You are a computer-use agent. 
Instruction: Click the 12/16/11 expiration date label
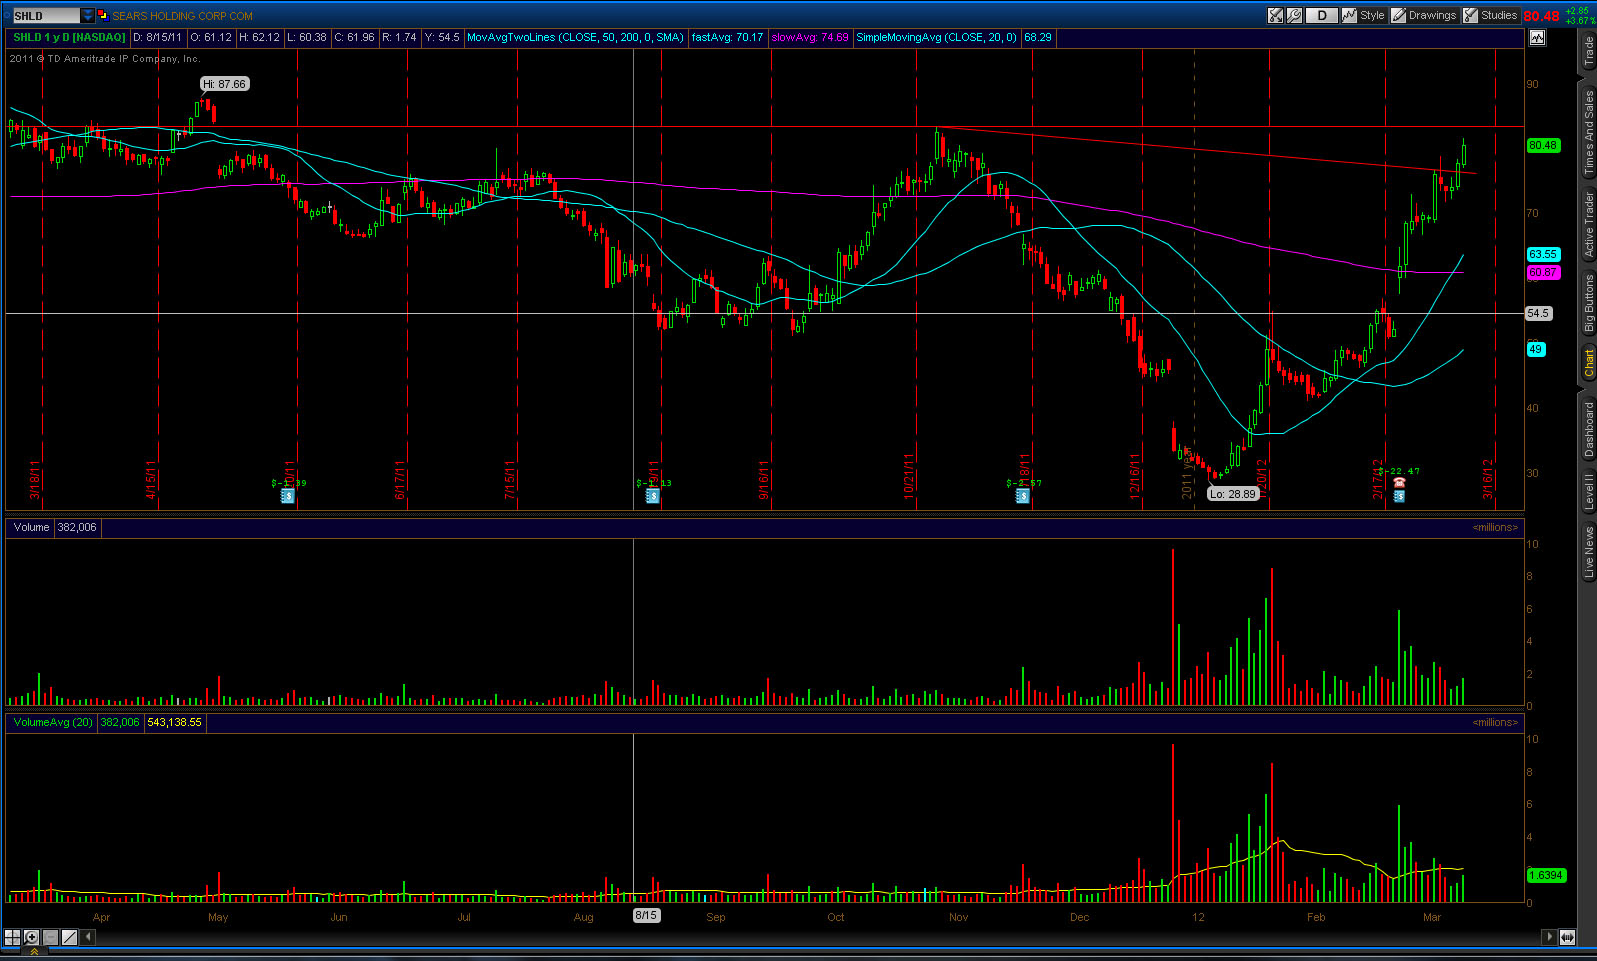[x=1135, y=477]
